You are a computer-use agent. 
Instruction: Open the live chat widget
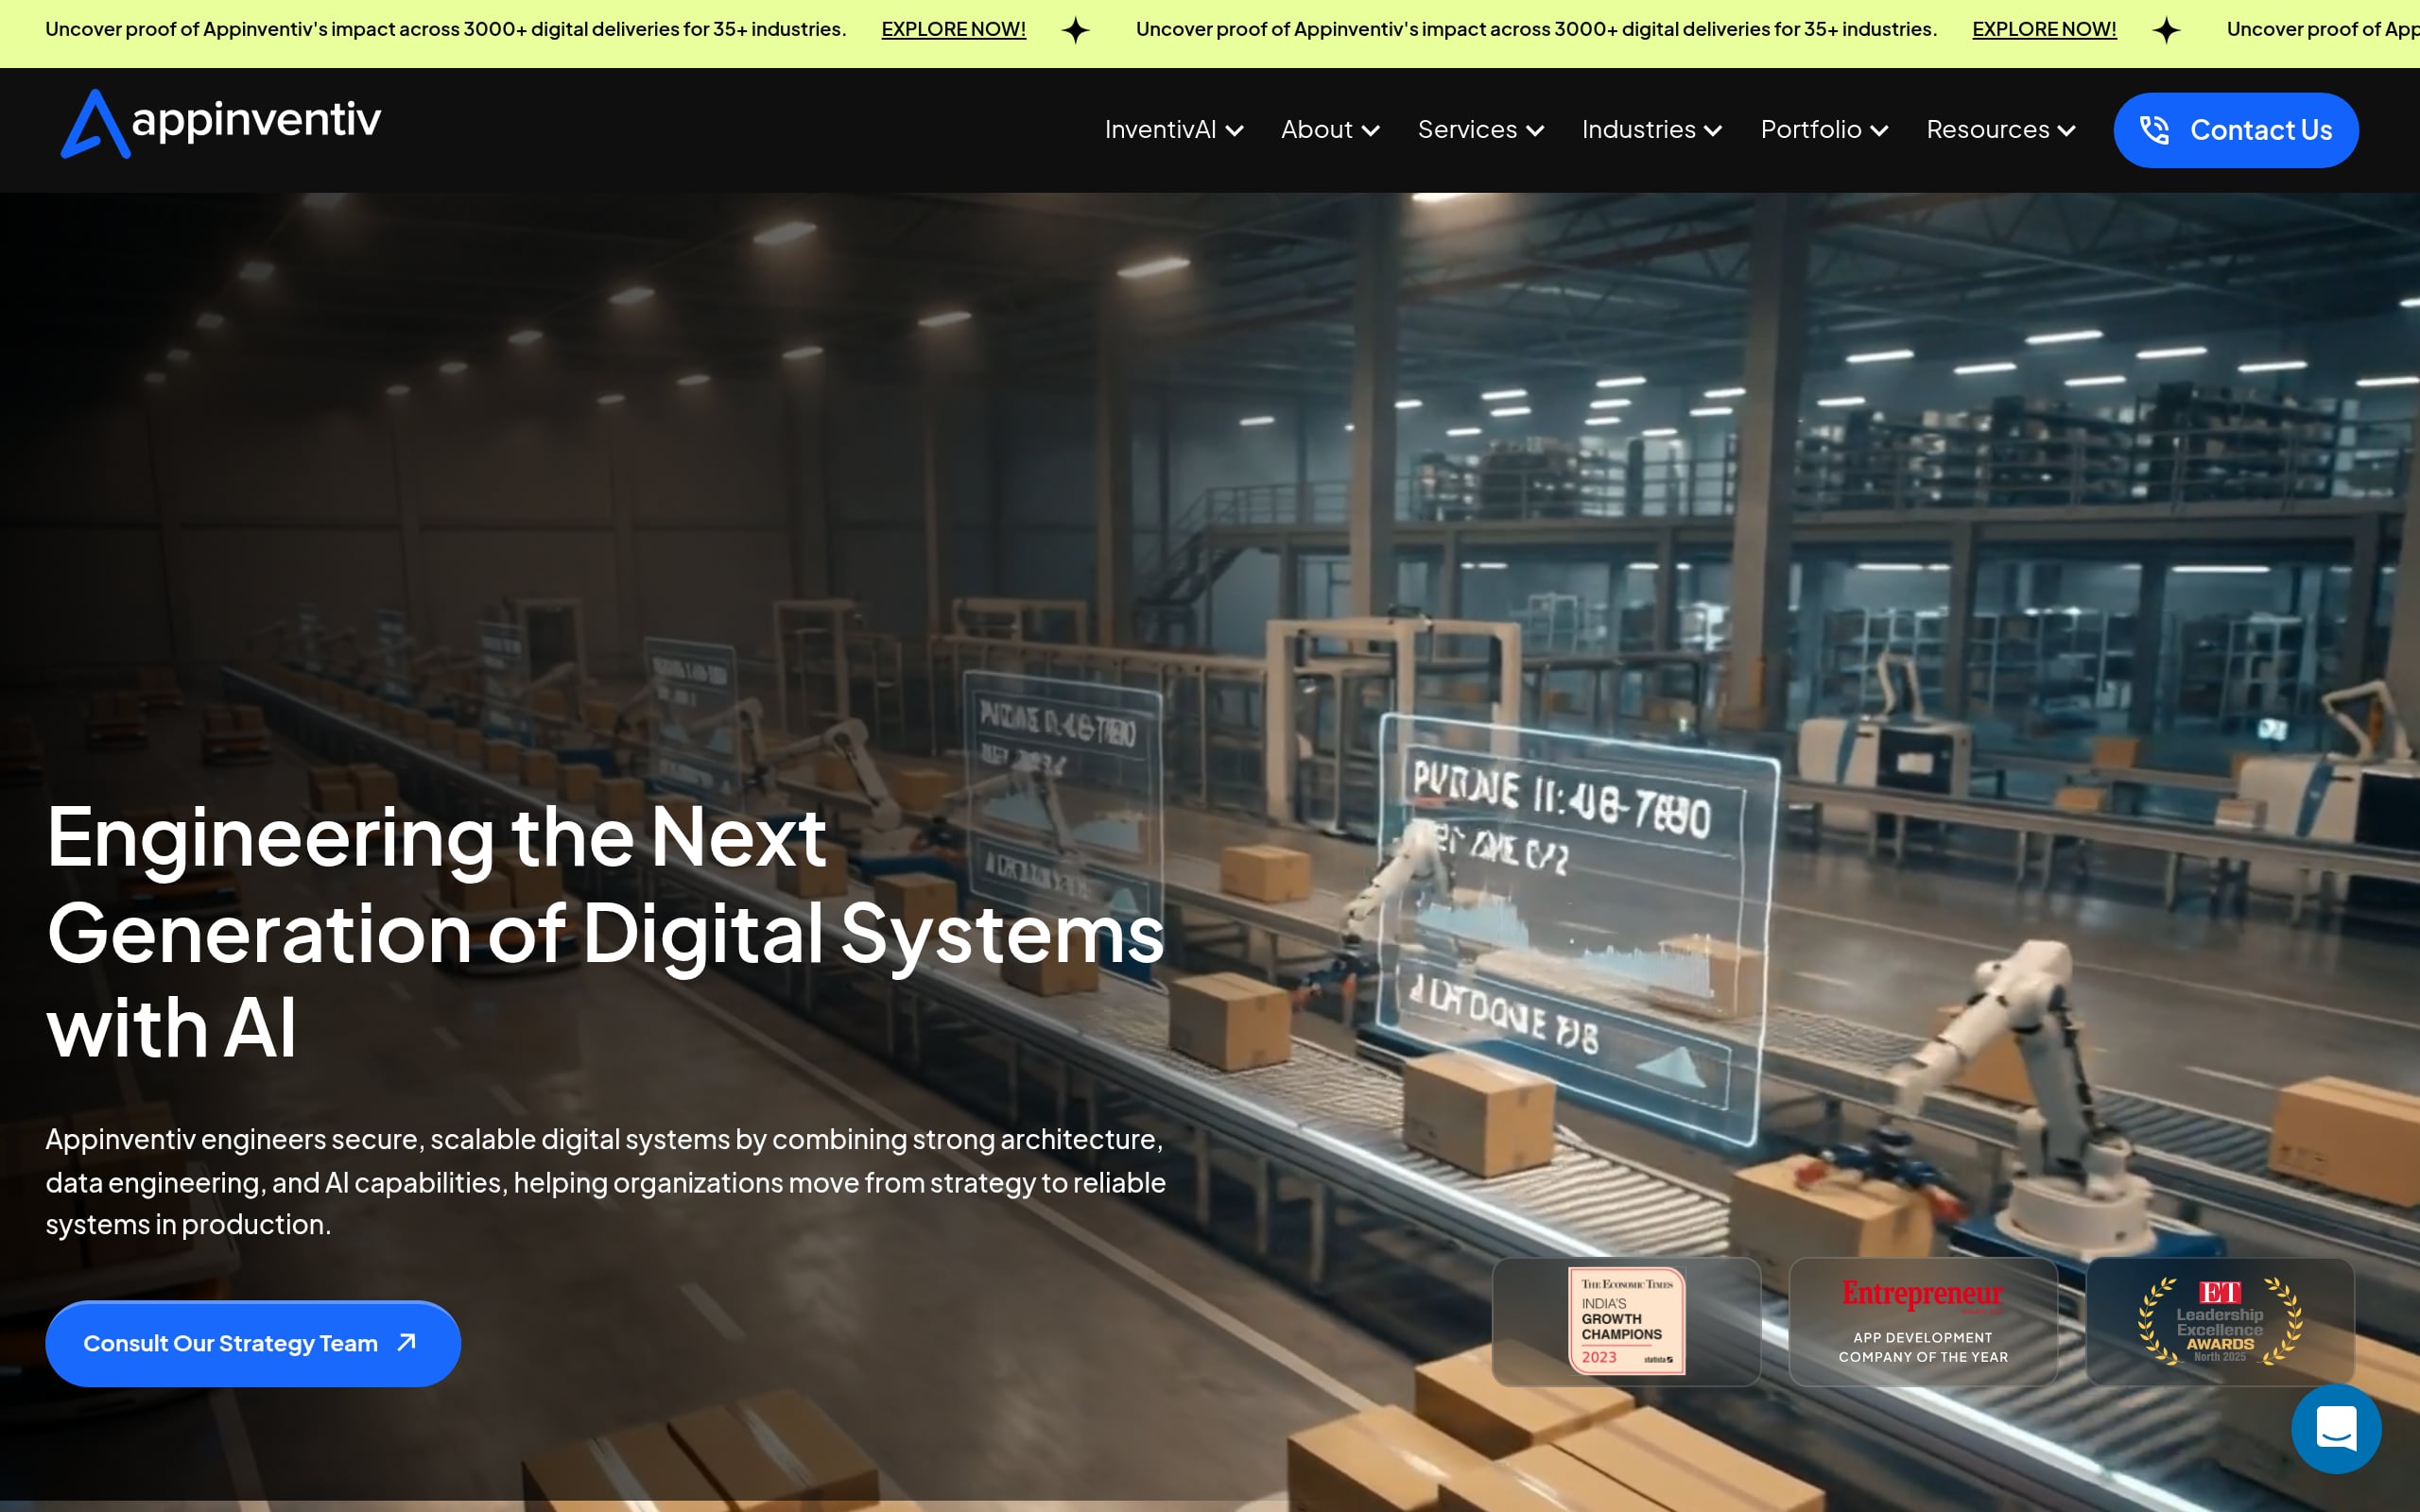[2335, 1429]
